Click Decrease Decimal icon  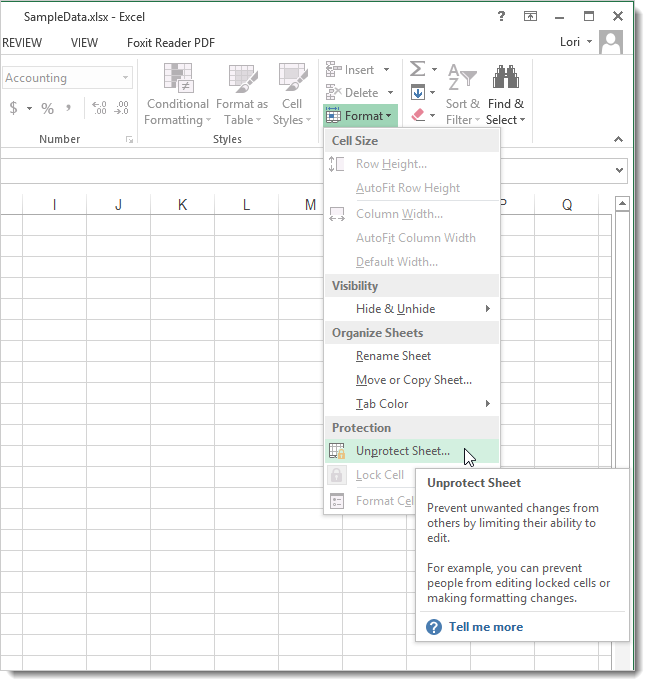click(122, 108)
